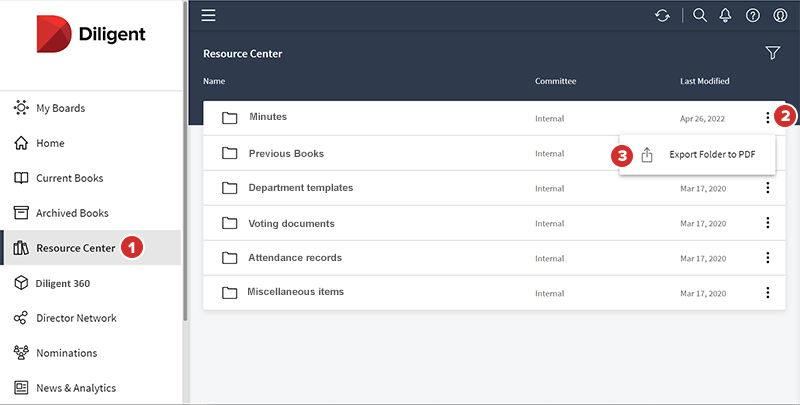Sort by Last Modified column header

[x=704, y=81]
